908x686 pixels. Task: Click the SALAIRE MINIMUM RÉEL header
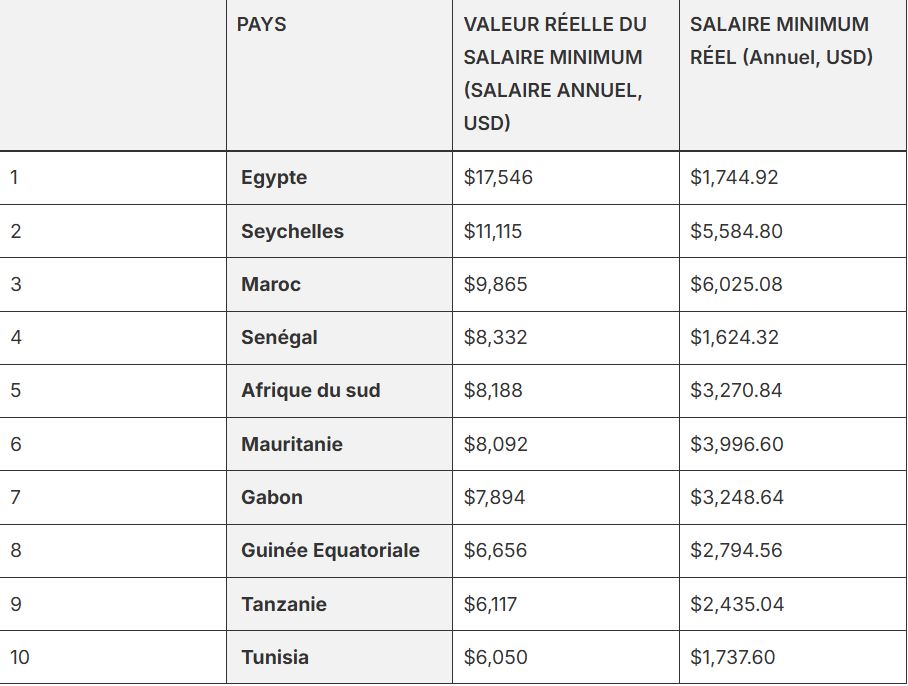[x=781, y=41]
